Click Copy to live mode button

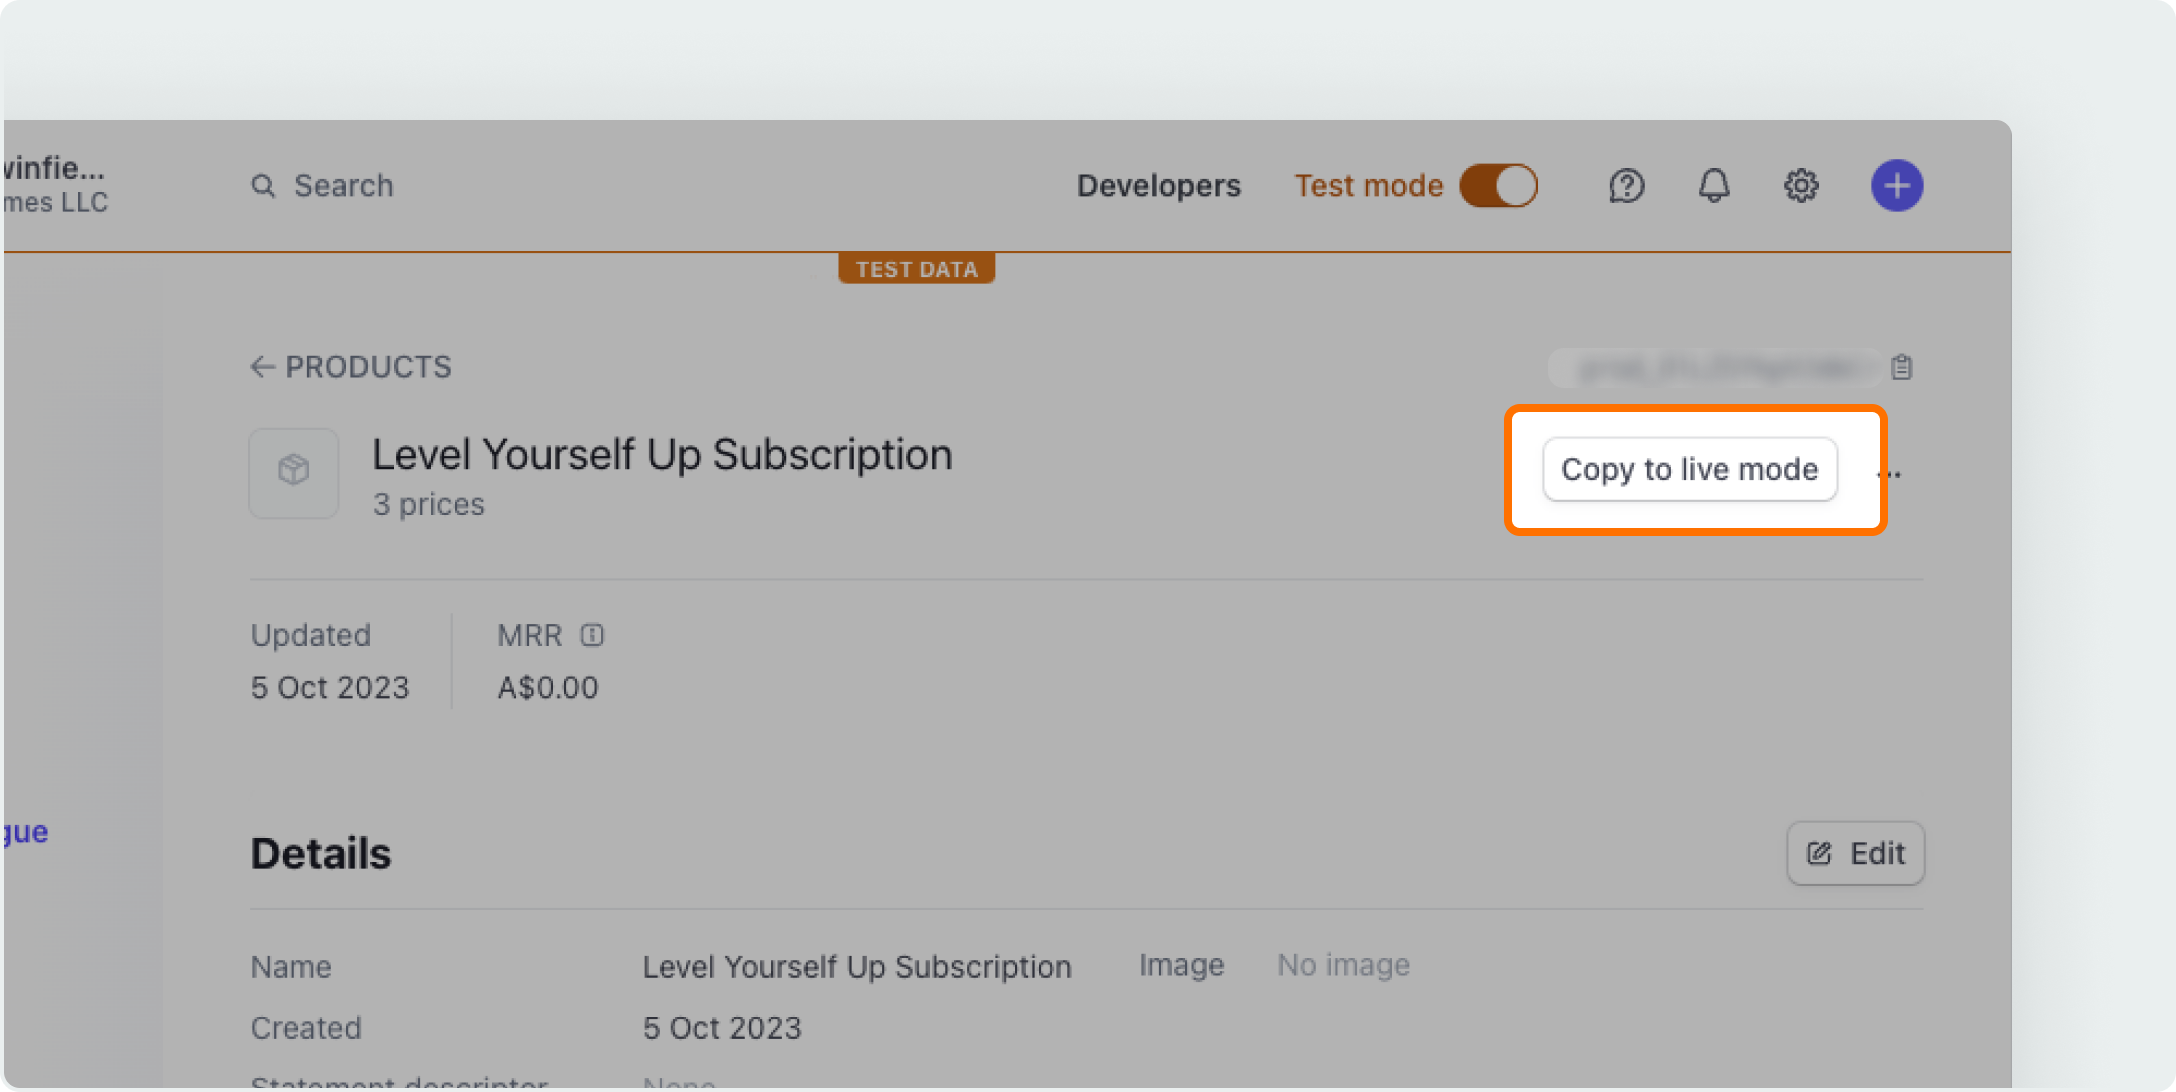(x=1689, y=469)
